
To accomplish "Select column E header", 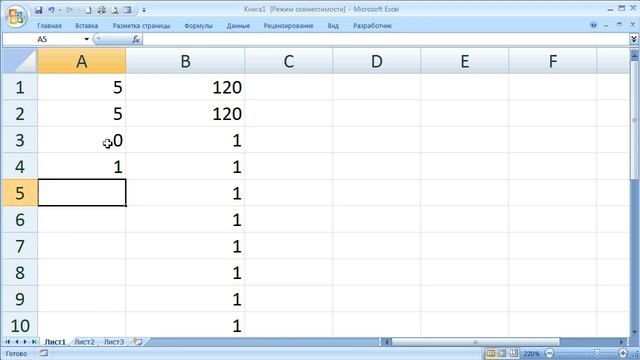I will pyautogui.click(x=464, y=61).
